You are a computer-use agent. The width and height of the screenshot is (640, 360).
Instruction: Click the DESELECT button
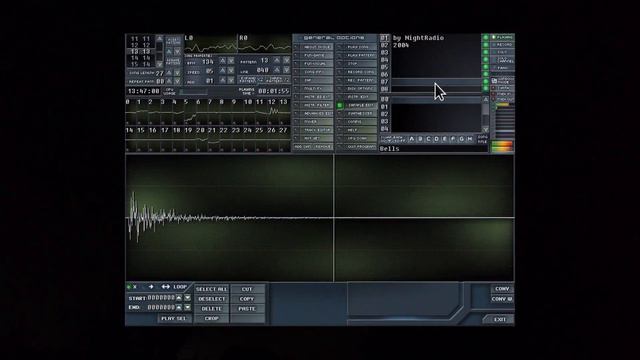pos(211,299)
